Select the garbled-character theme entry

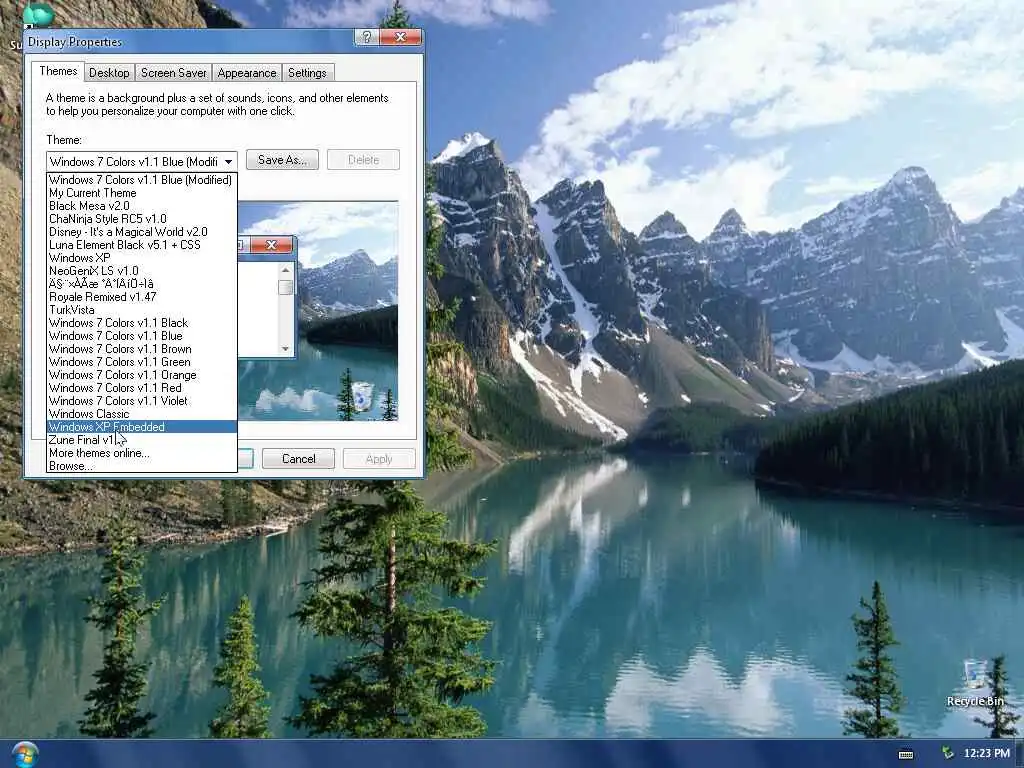[142, 284]
